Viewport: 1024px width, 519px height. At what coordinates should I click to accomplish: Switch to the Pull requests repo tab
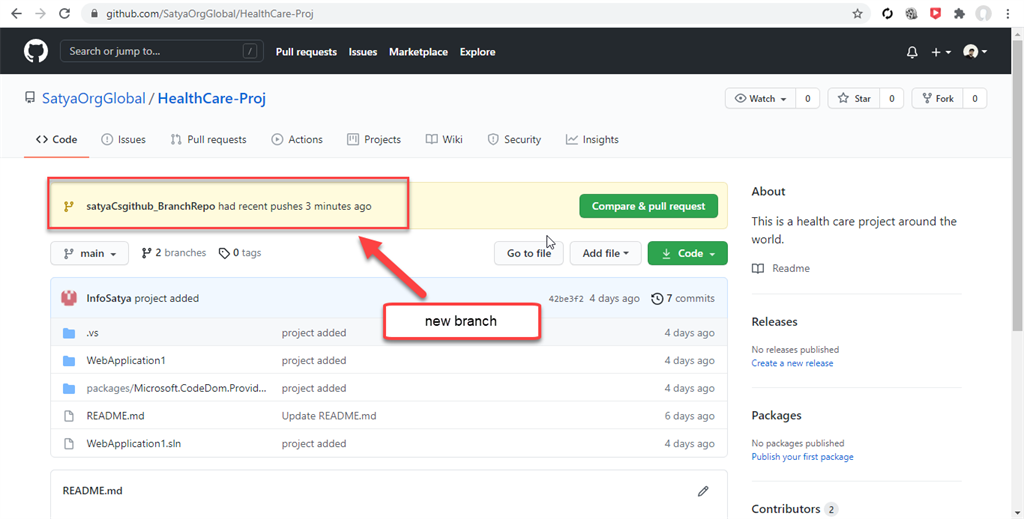pos(208,139)
